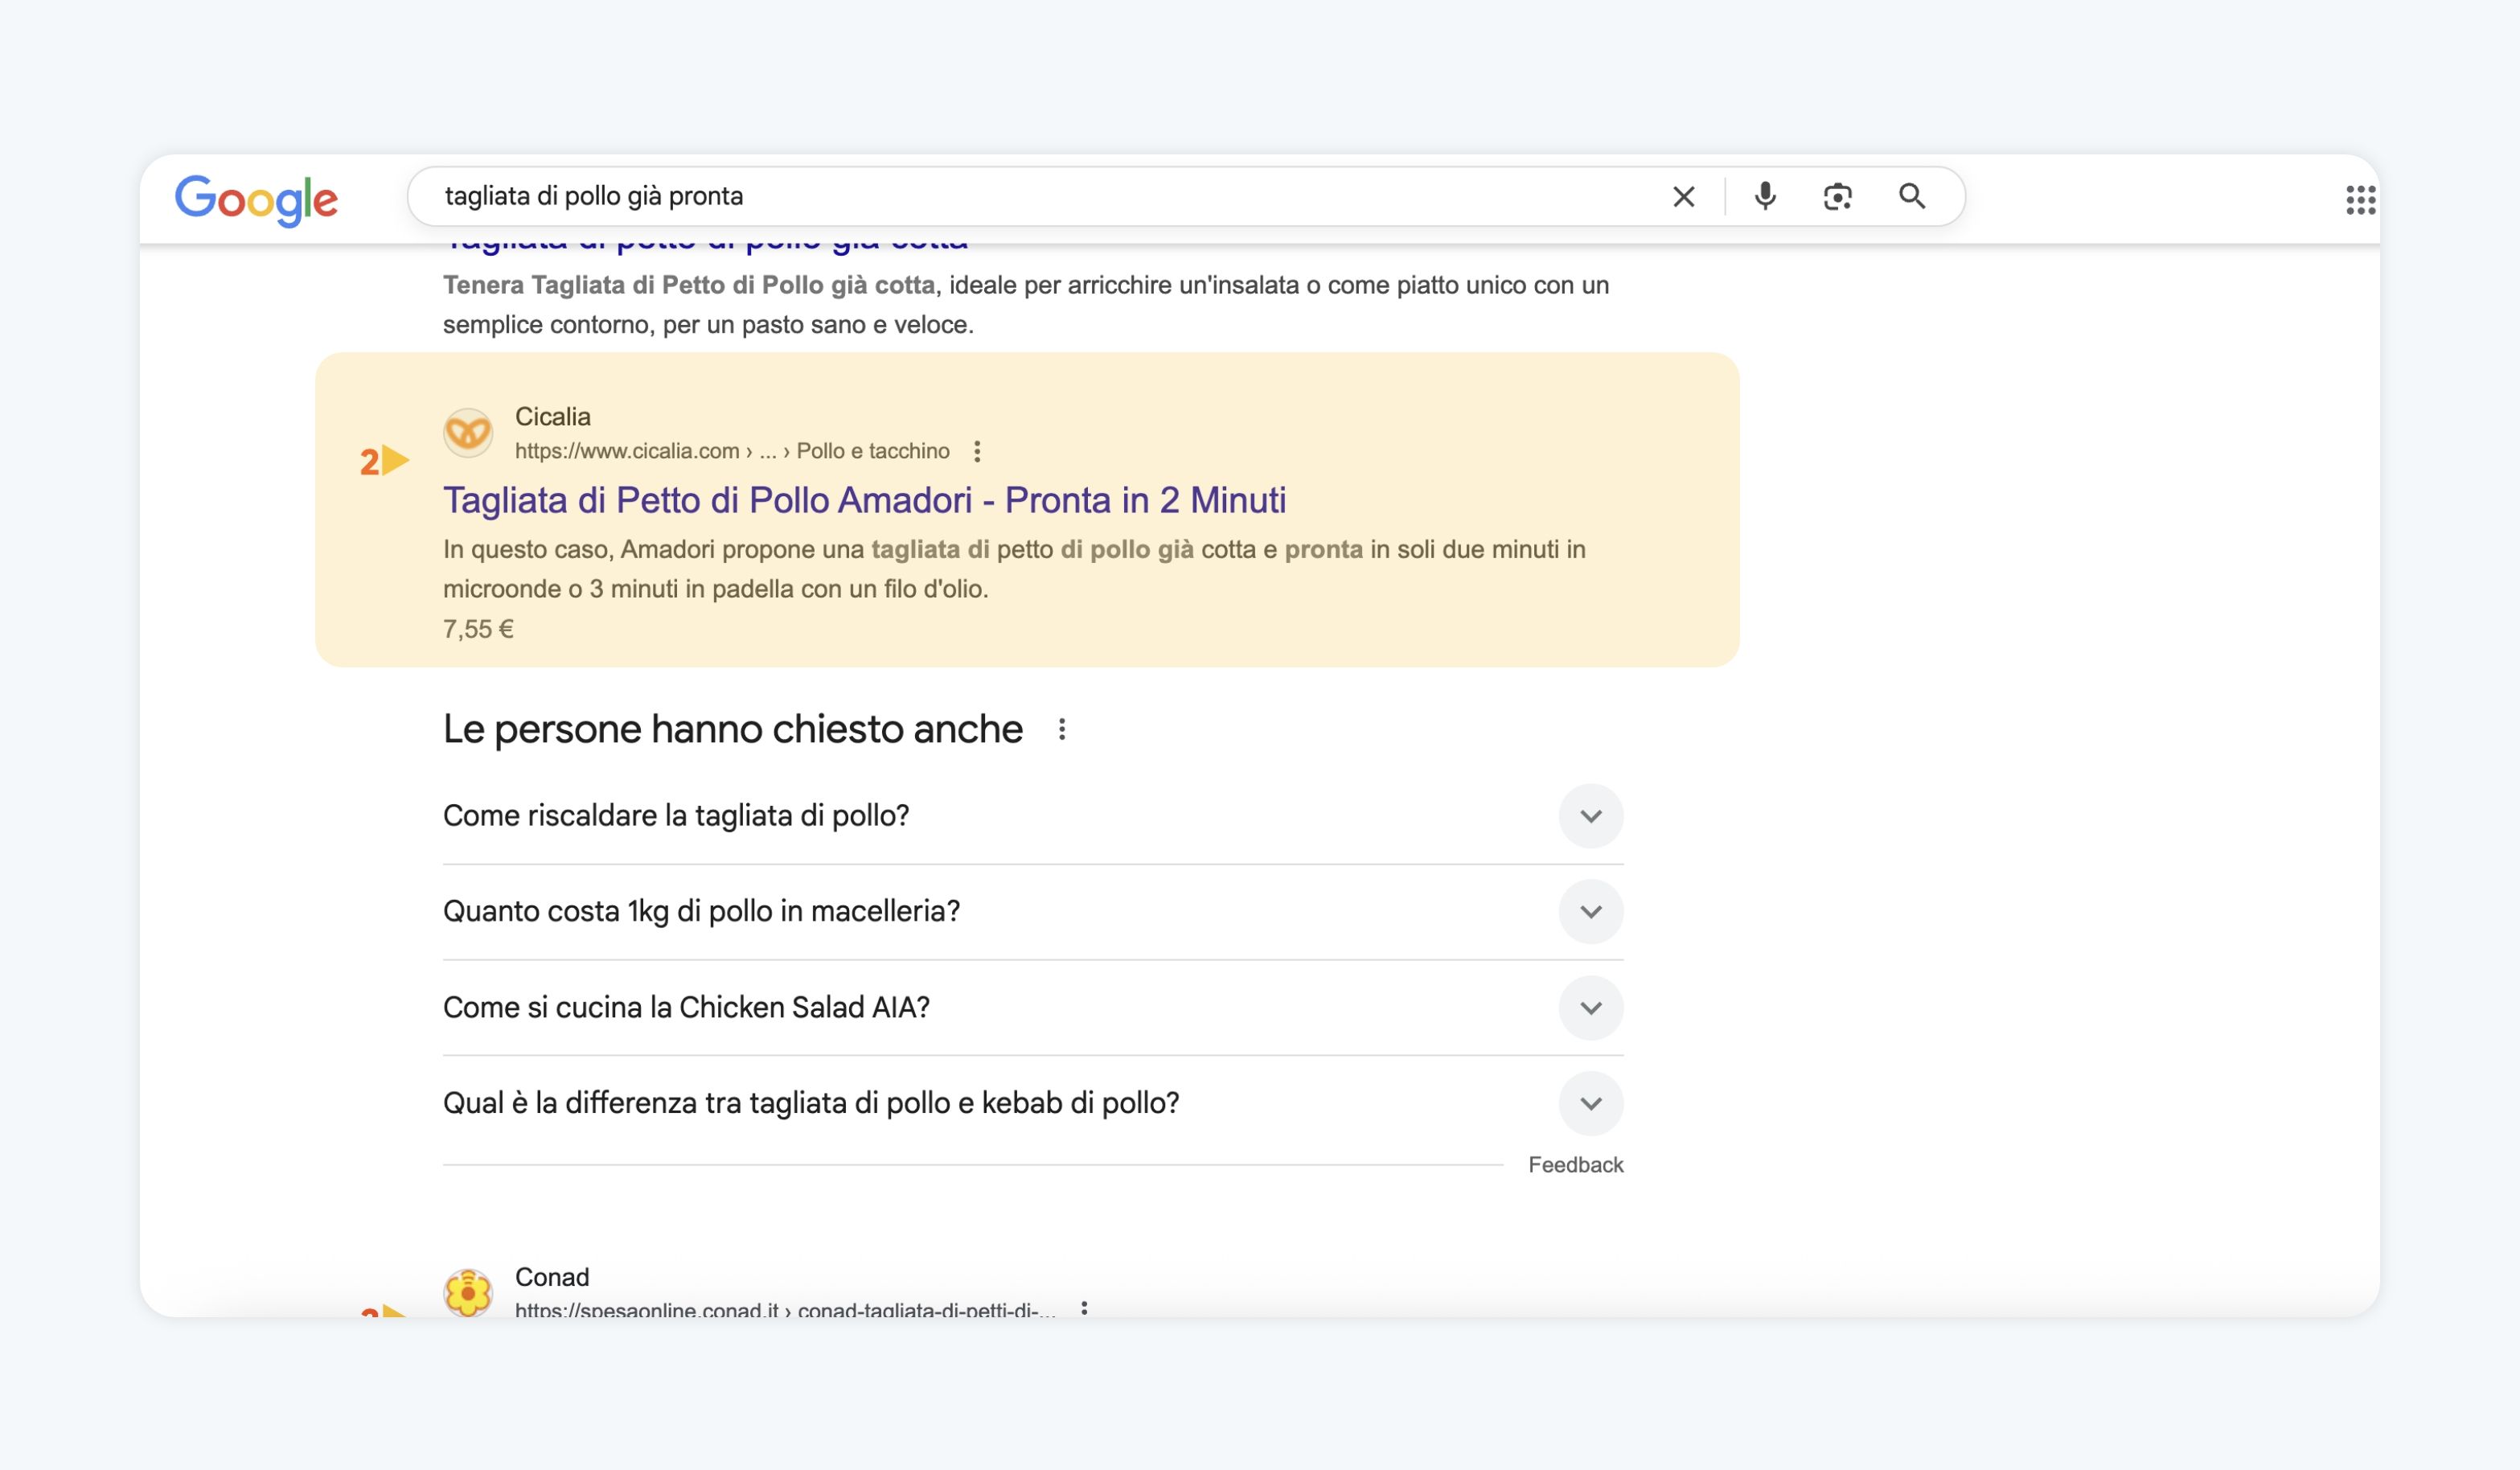Click the '7,55 €' price text
The height and width of the screenshot is (1470, 2520).
coord(478,629)
